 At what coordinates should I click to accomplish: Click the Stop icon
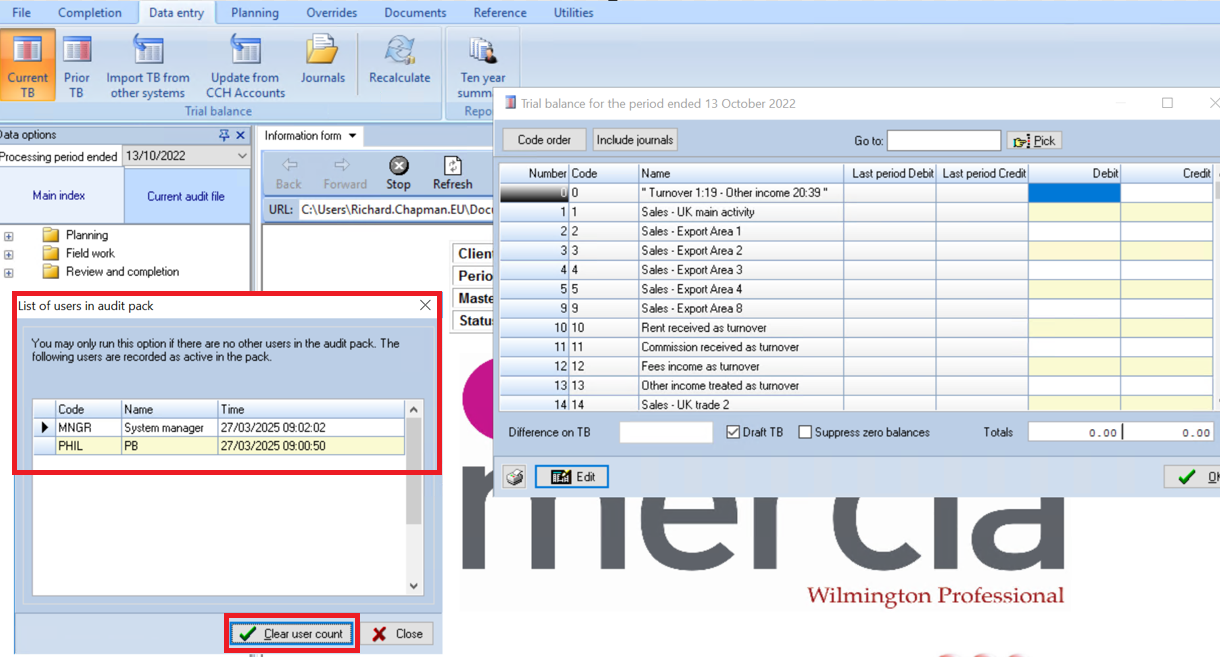click(x=398, y=173)
